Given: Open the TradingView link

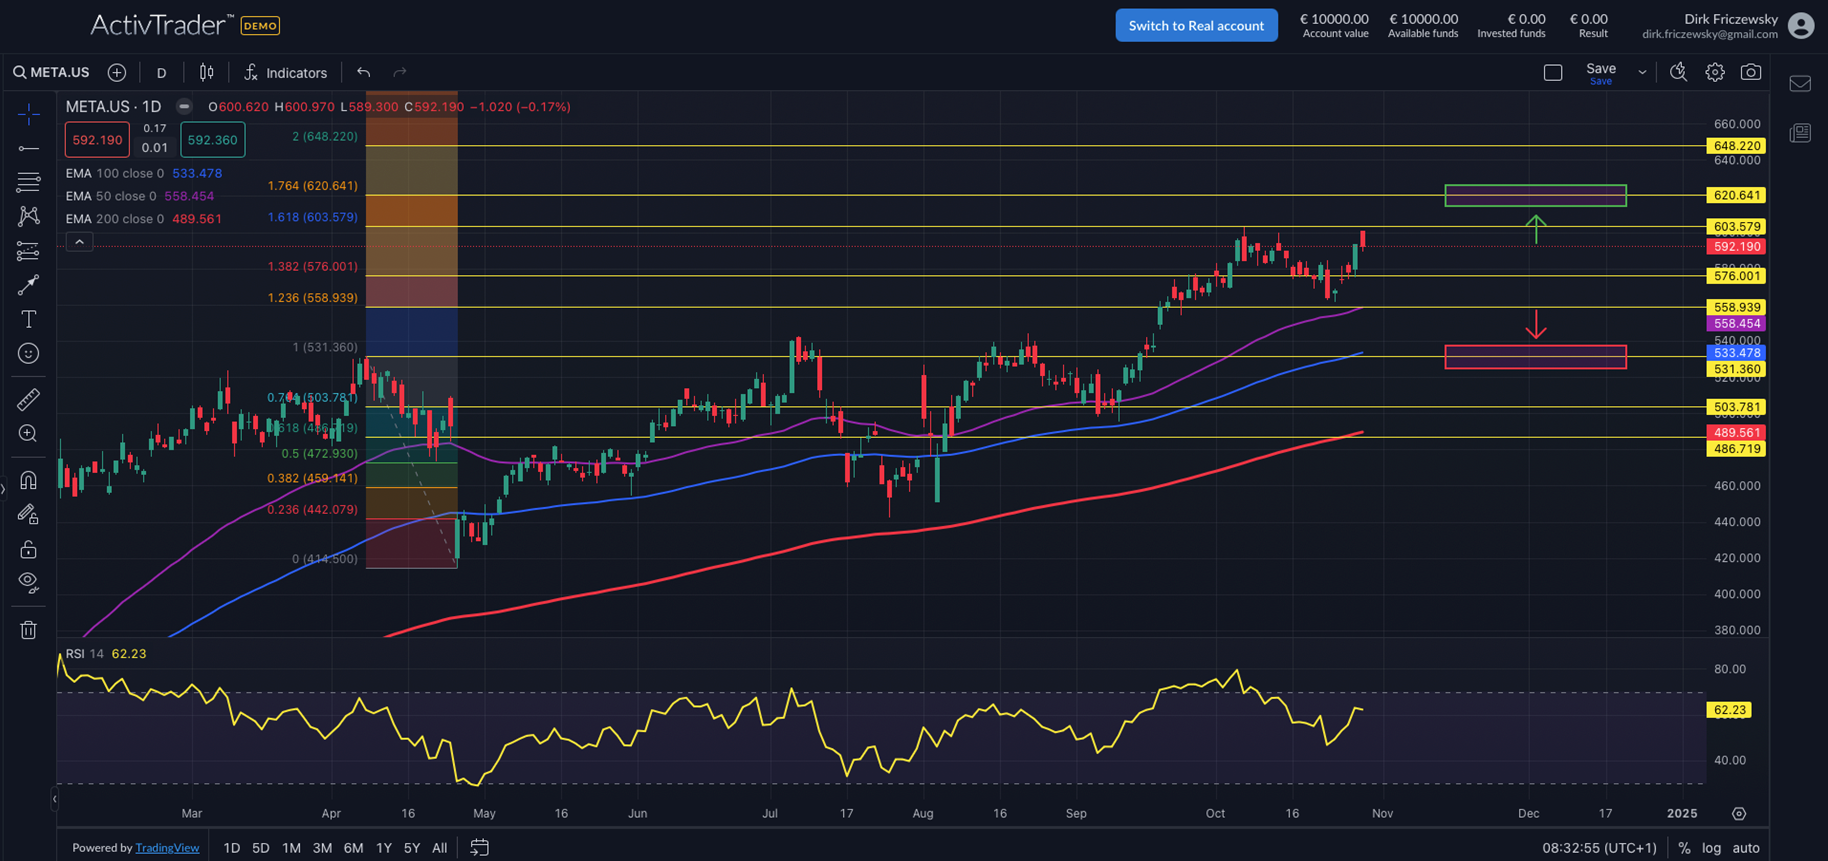Looking at the screenshot, I should point(167,847).
